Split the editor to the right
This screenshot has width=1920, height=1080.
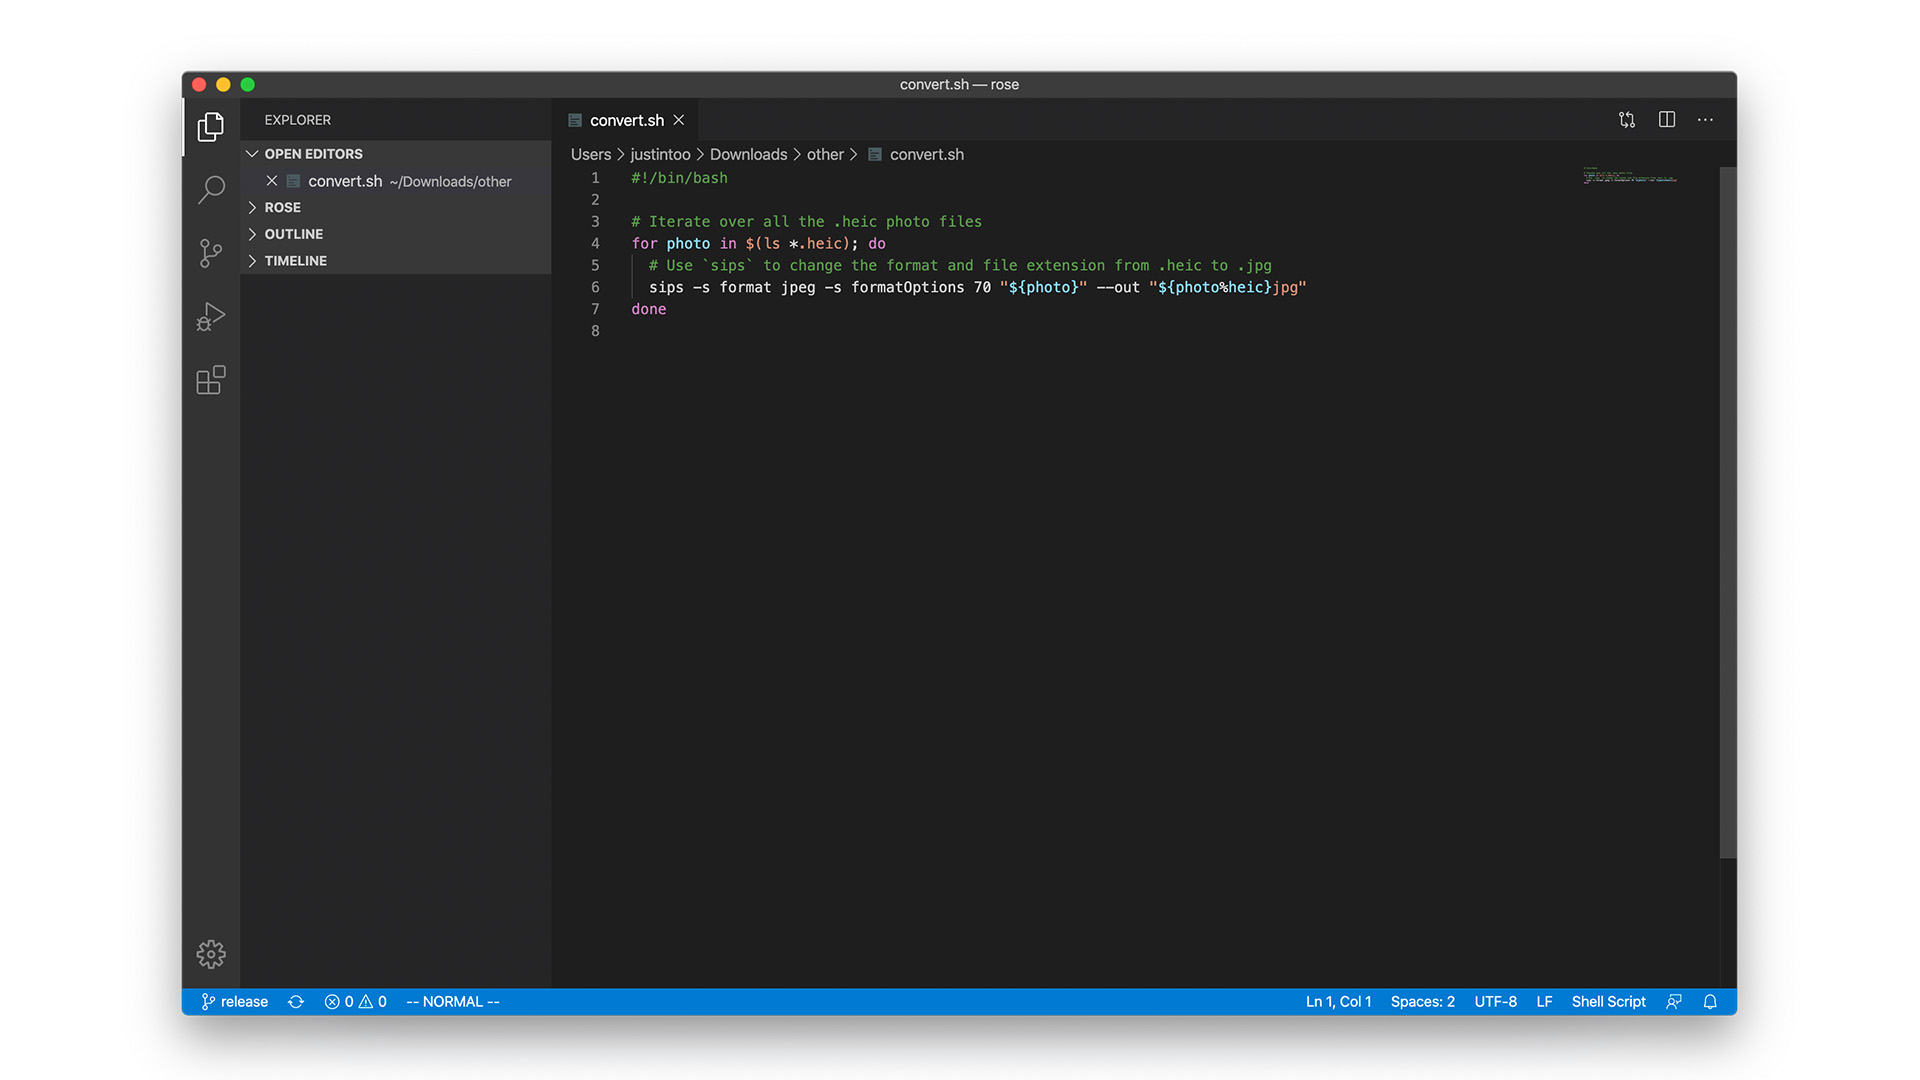(x=1667, y=120)
